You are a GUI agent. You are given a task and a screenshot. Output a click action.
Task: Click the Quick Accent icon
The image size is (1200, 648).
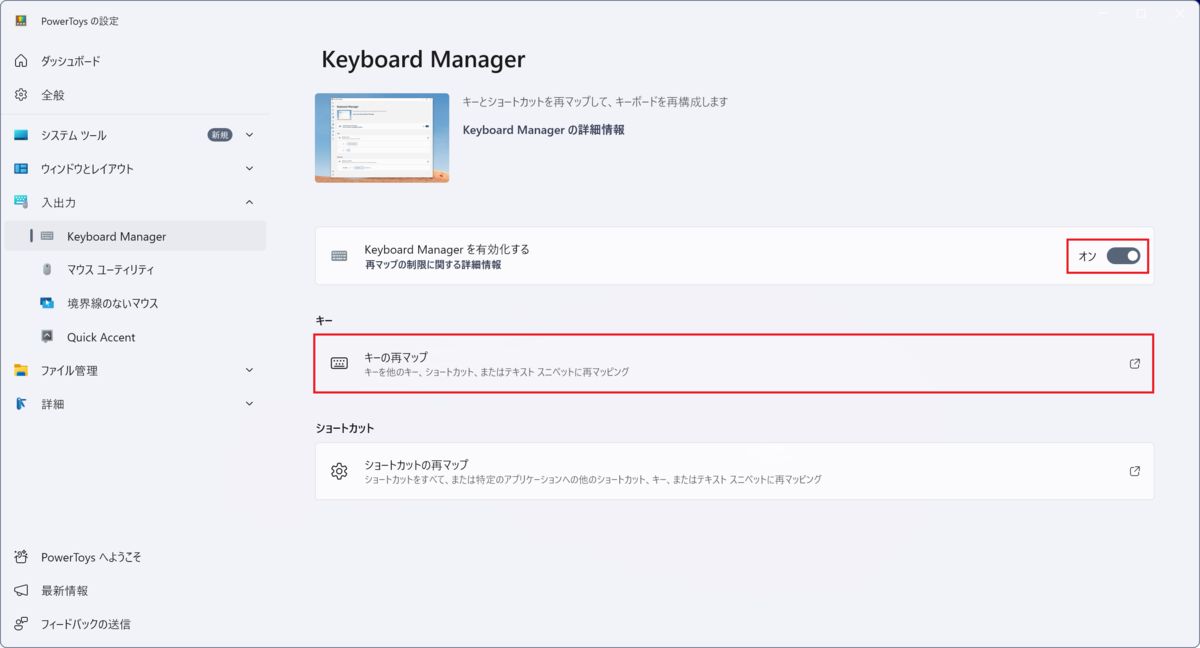tap(47, 337)
